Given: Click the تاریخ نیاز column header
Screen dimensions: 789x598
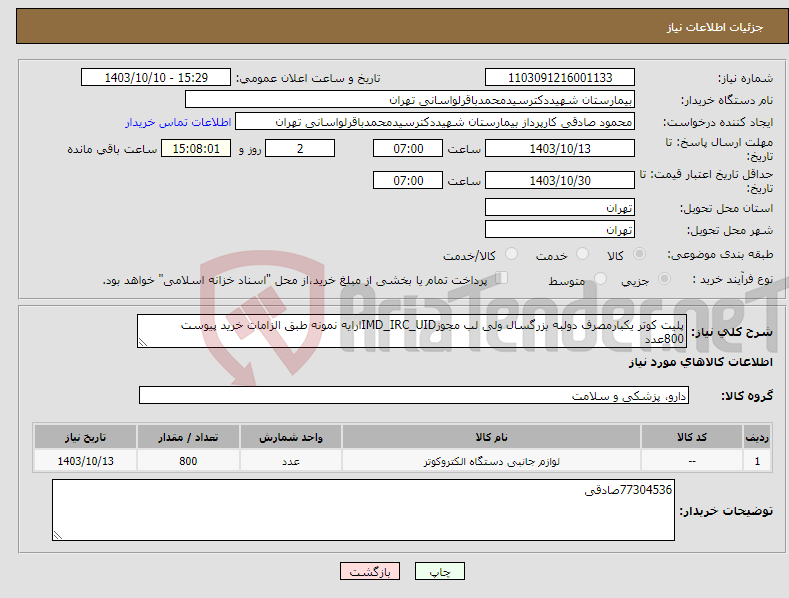Looking at the screenshot, I should click(86, 437).
